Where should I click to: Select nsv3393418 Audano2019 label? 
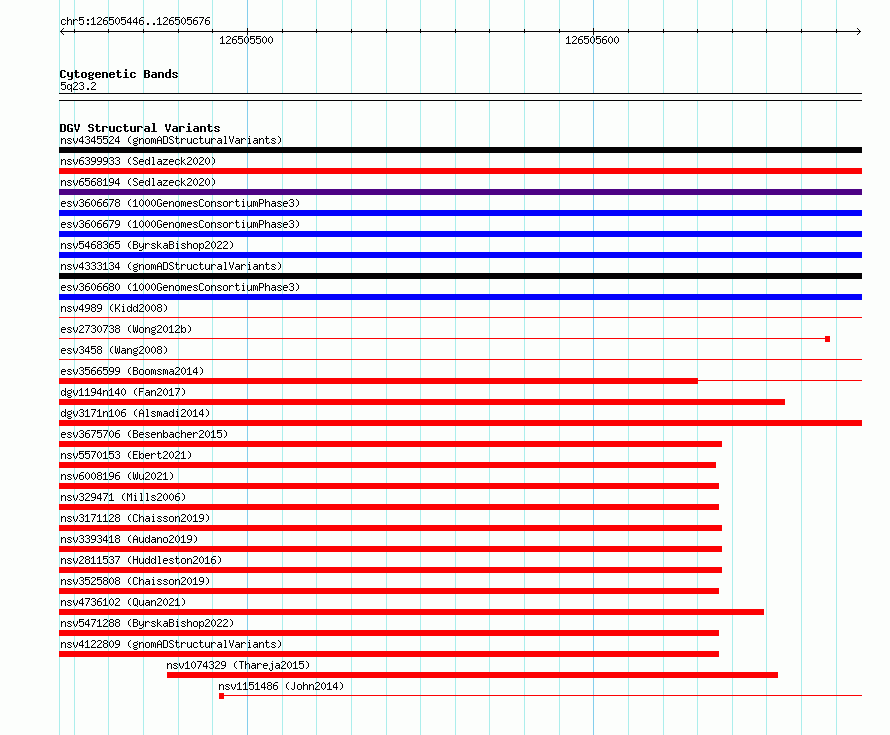pos(129,539)
